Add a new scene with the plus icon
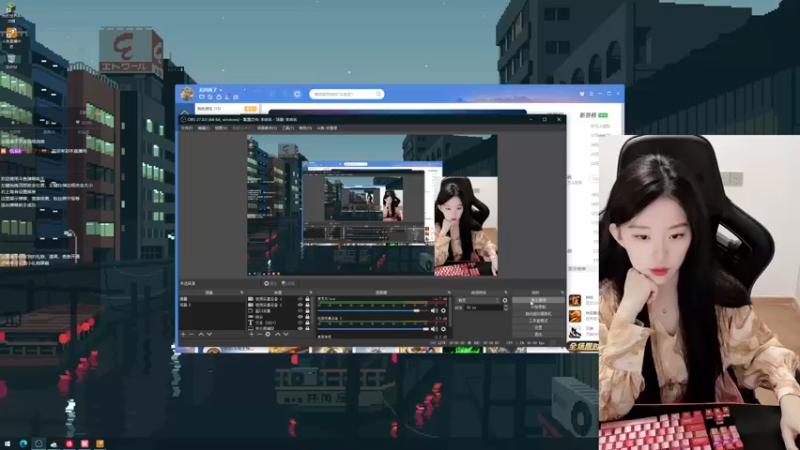This screenshot has height=450, width=800. pos(184,335)
